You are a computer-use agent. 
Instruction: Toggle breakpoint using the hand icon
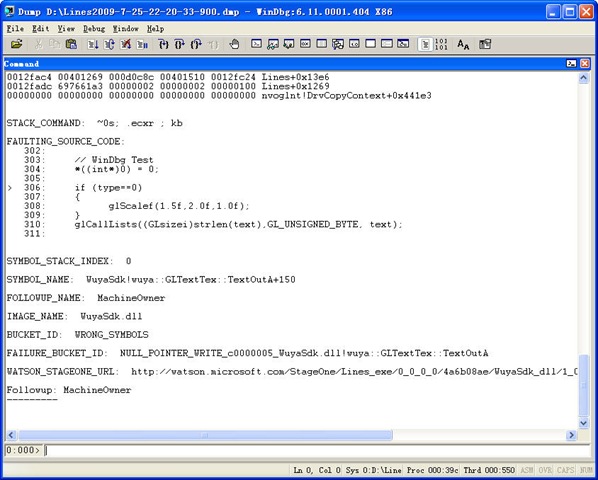[234, 44]
